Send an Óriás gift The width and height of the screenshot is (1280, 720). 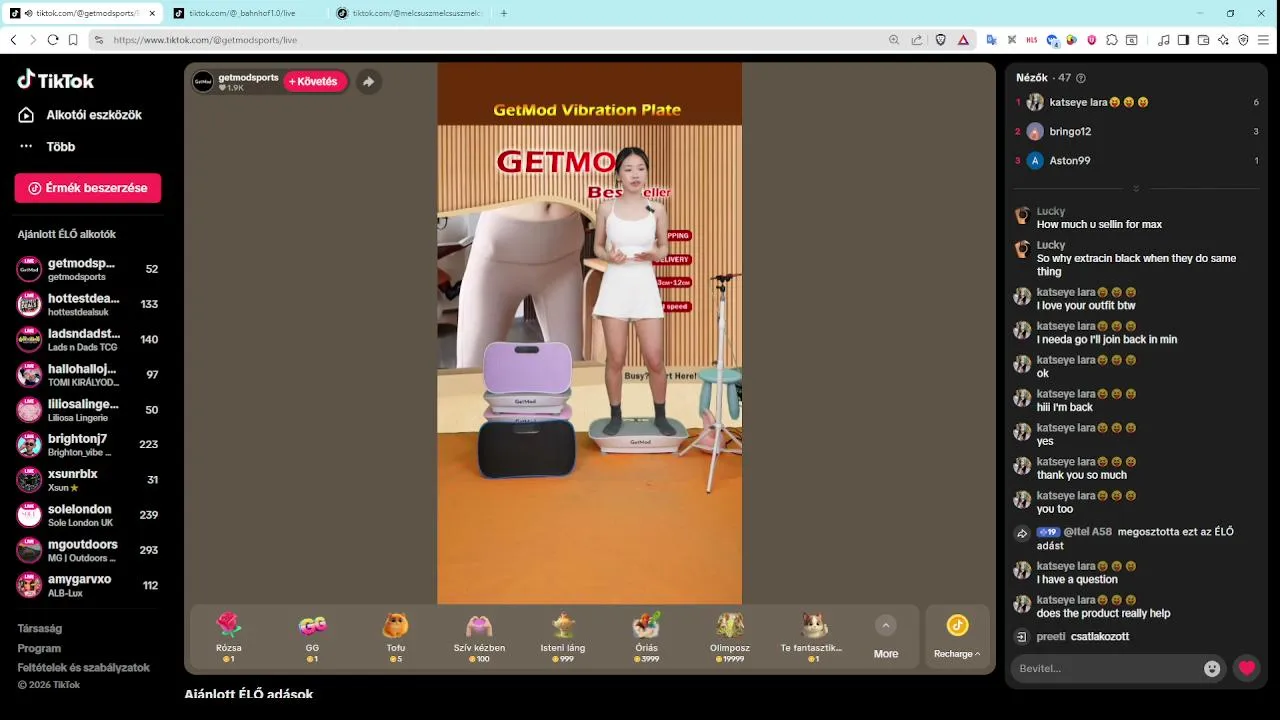646,637
